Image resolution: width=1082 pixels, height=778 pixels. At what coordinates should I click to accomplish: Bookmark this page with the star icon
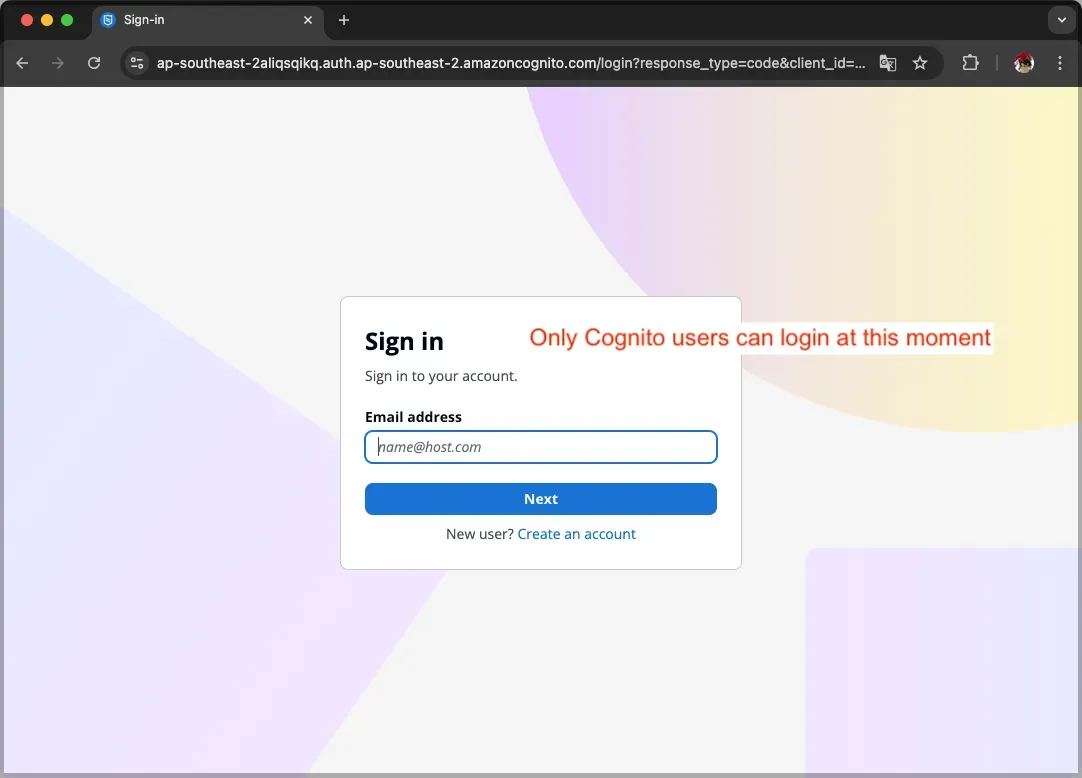920,63
